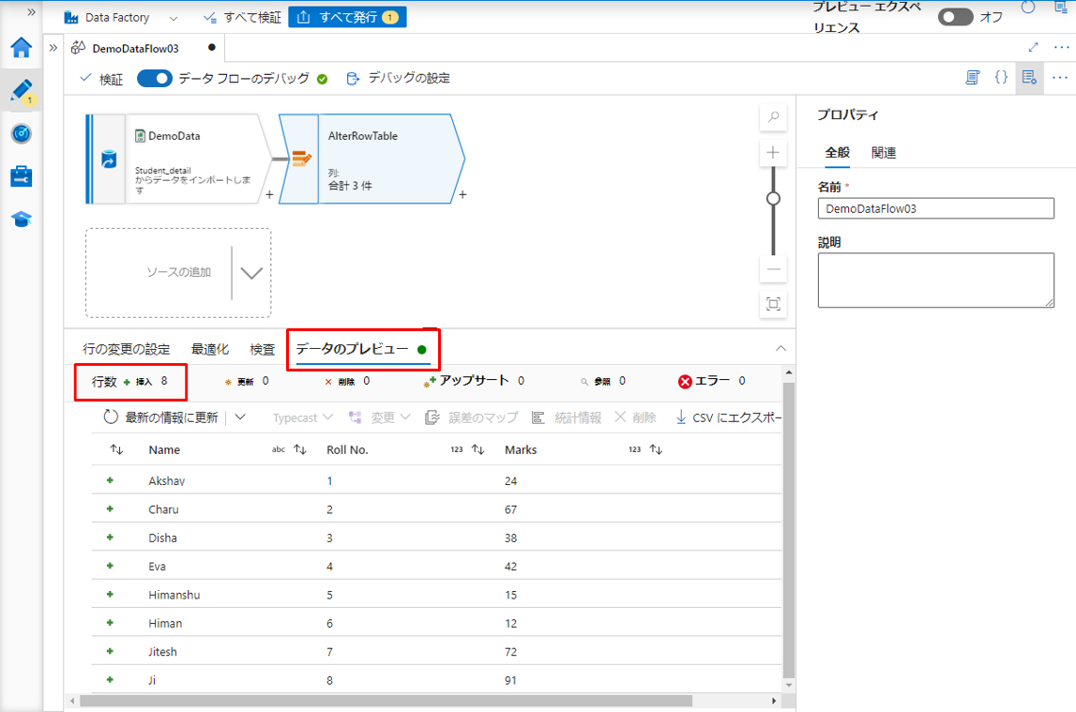Click the Akshay name cell
1076x712 pixels.
click(167, 481)
